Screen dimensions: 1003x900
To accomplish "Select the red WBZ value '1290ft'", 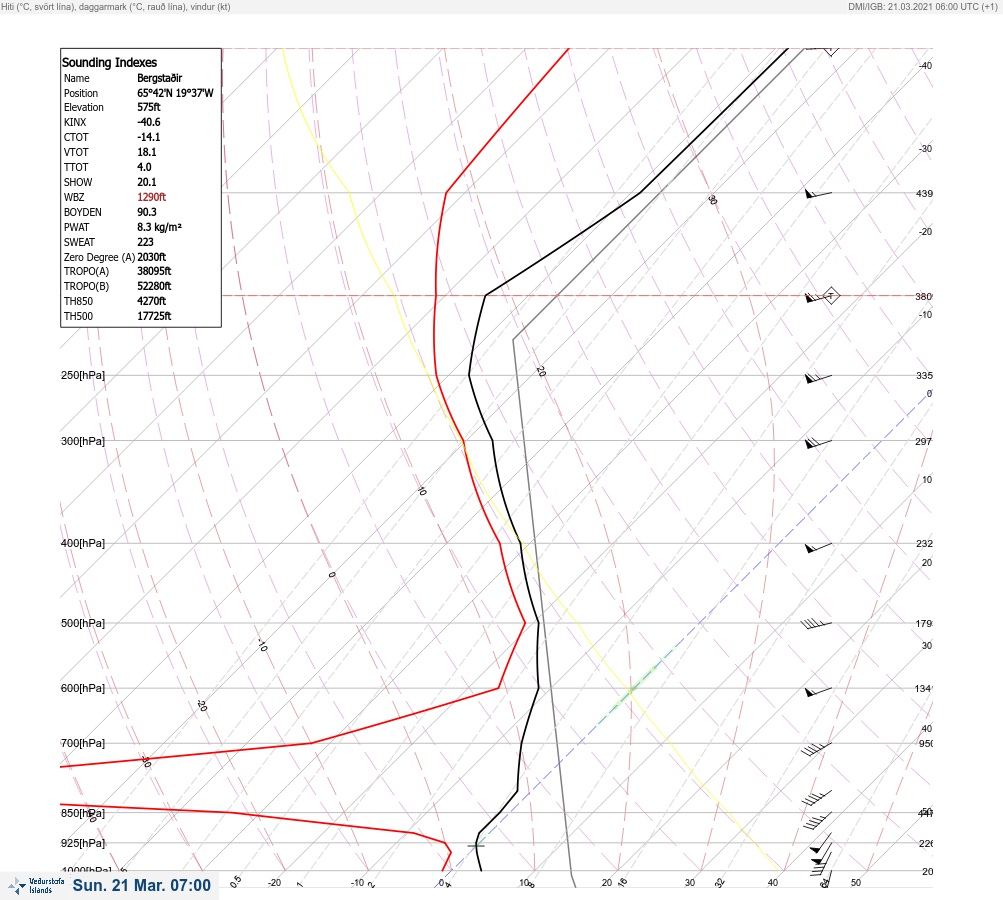I will [x=151, y=197].
